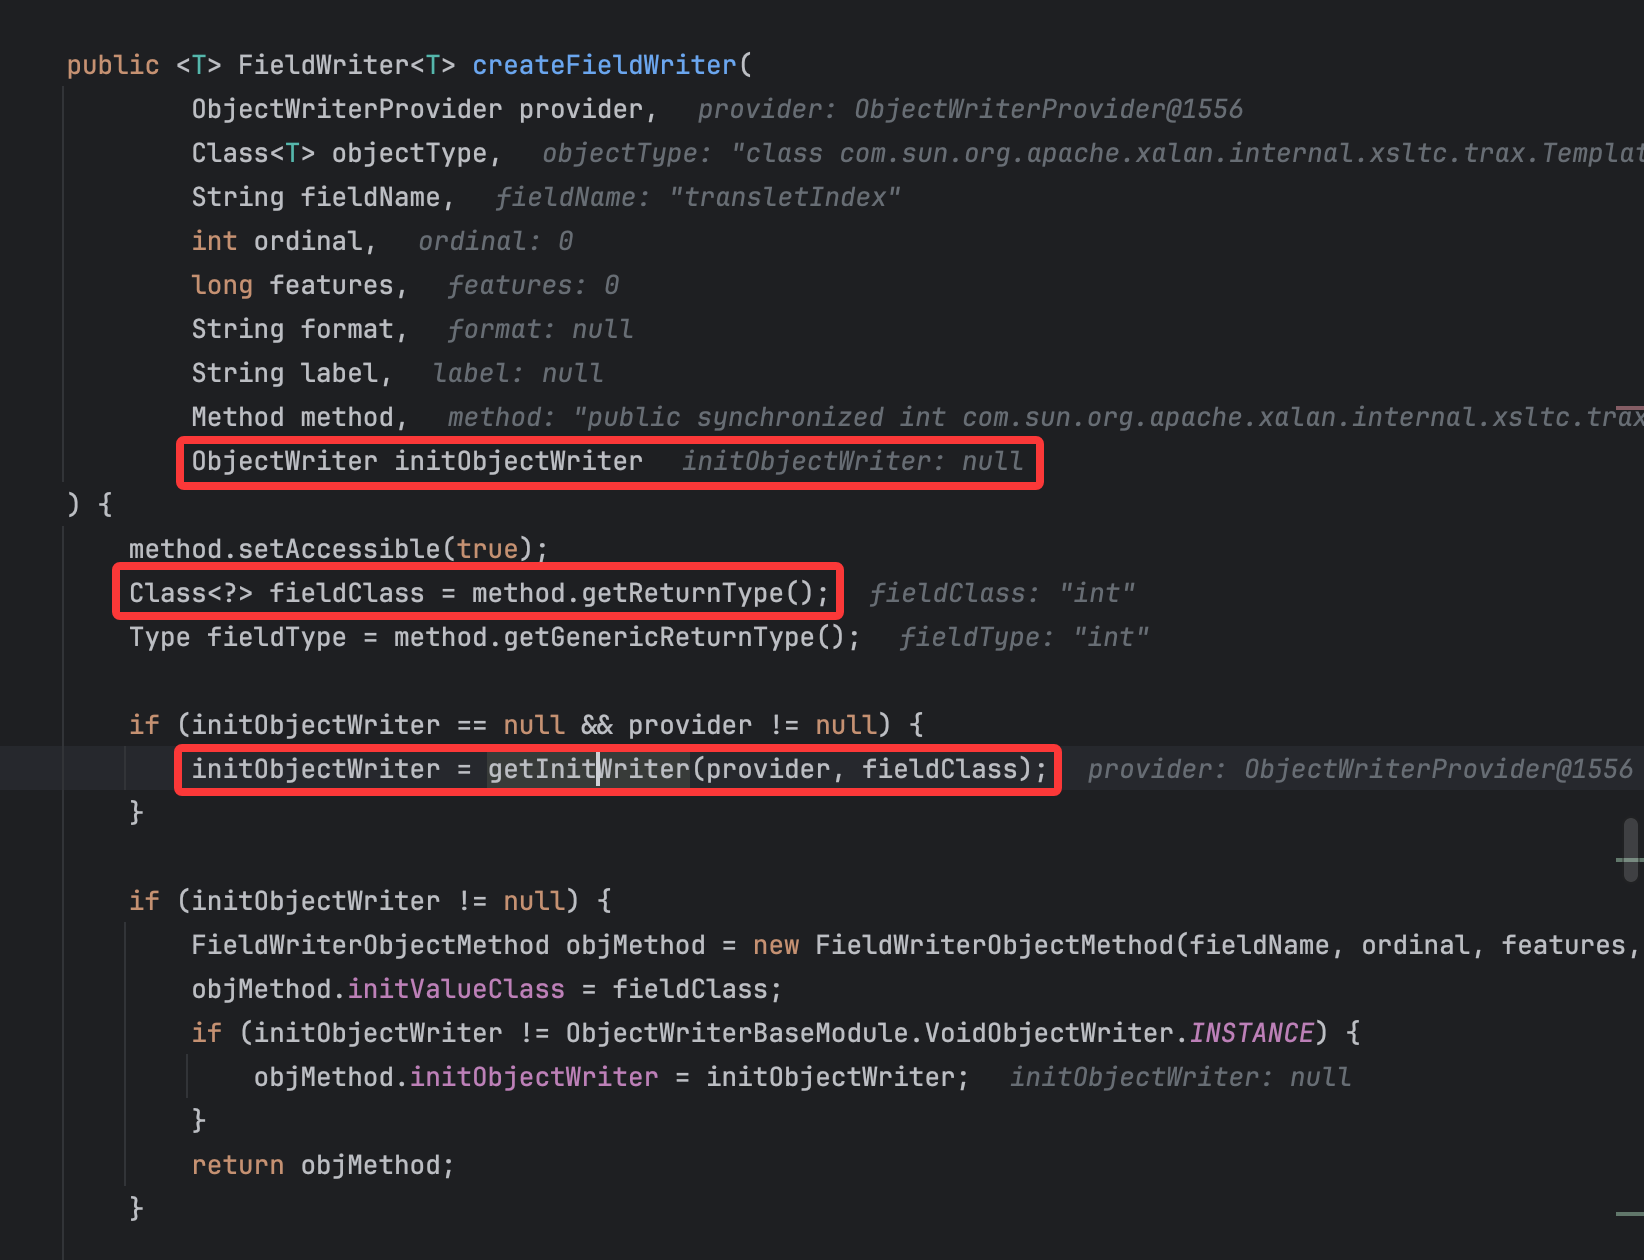Click the new keyword before FieldWriterObjectMethod
The width and height of the screenshot is (1644, 1260).
pos(775,945)
